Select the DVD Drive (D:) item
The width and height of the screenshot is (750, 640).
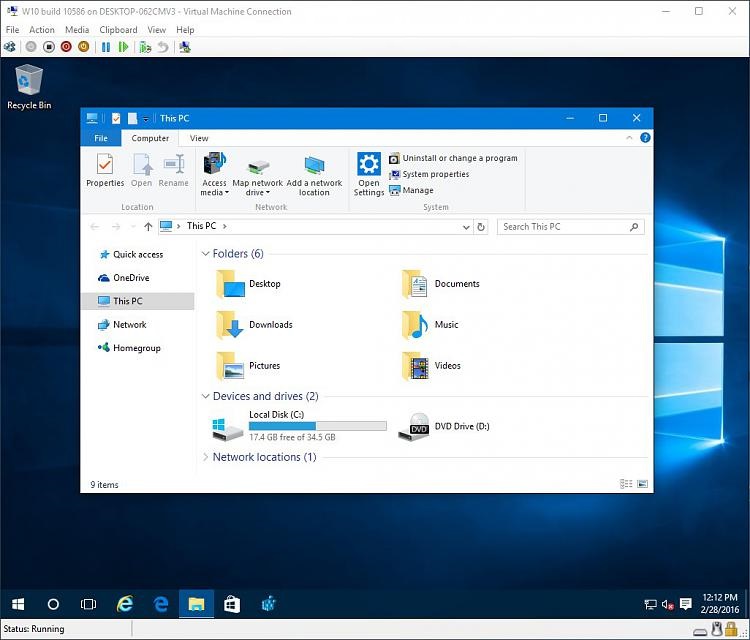[444, 426]
